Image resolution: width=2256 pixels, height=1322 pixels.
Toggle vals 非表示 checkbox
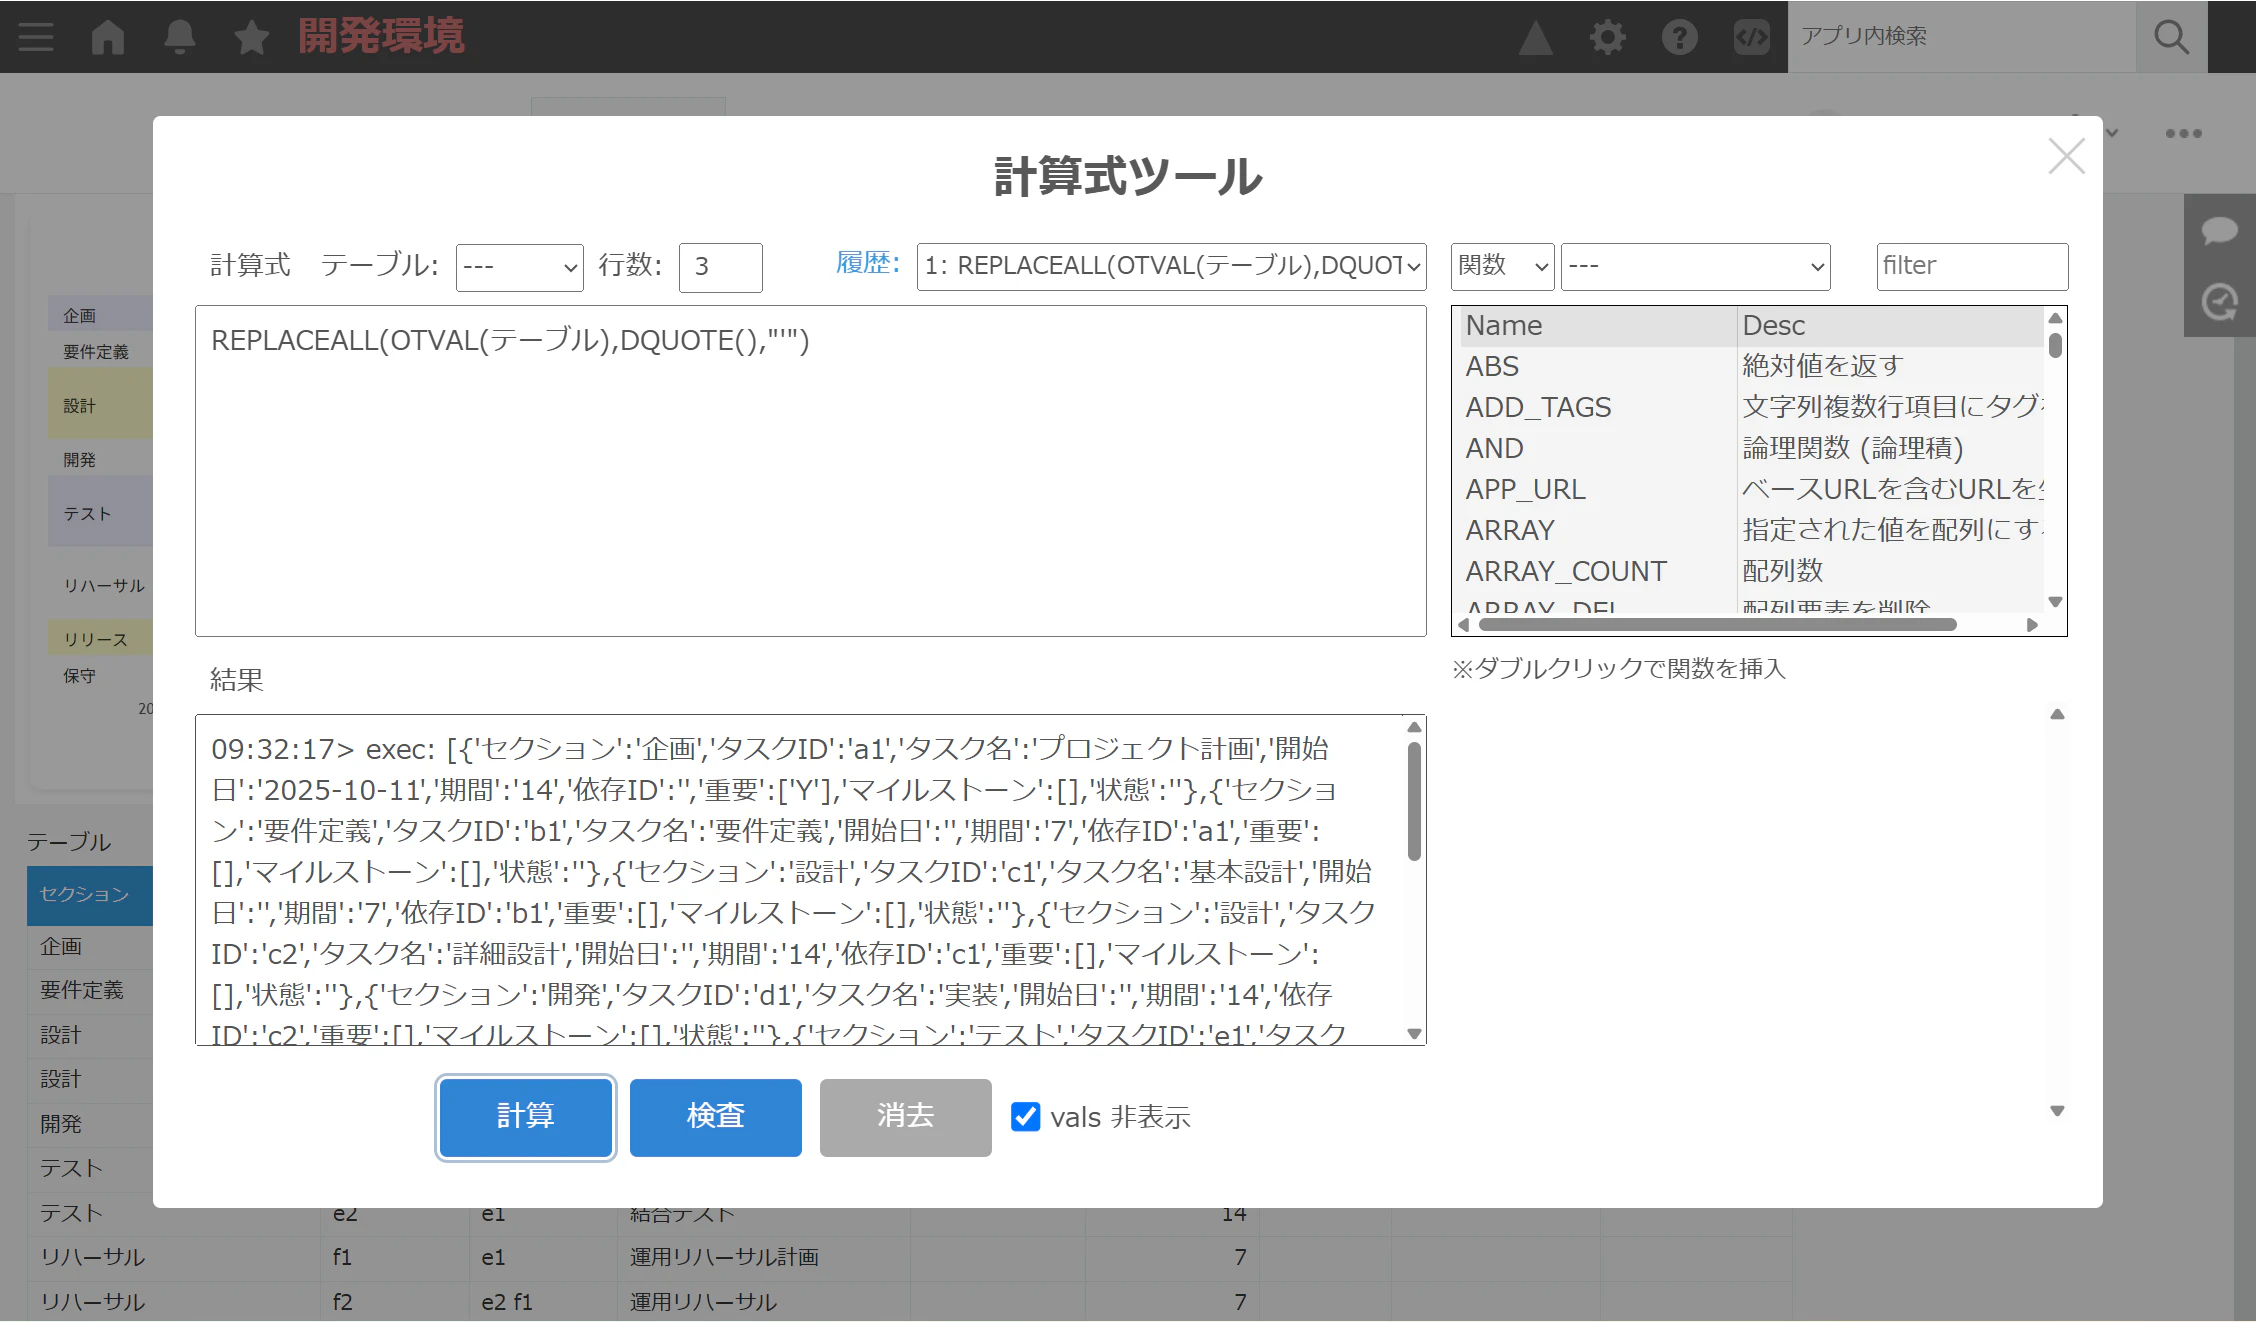click(x=1025, y=1116)
